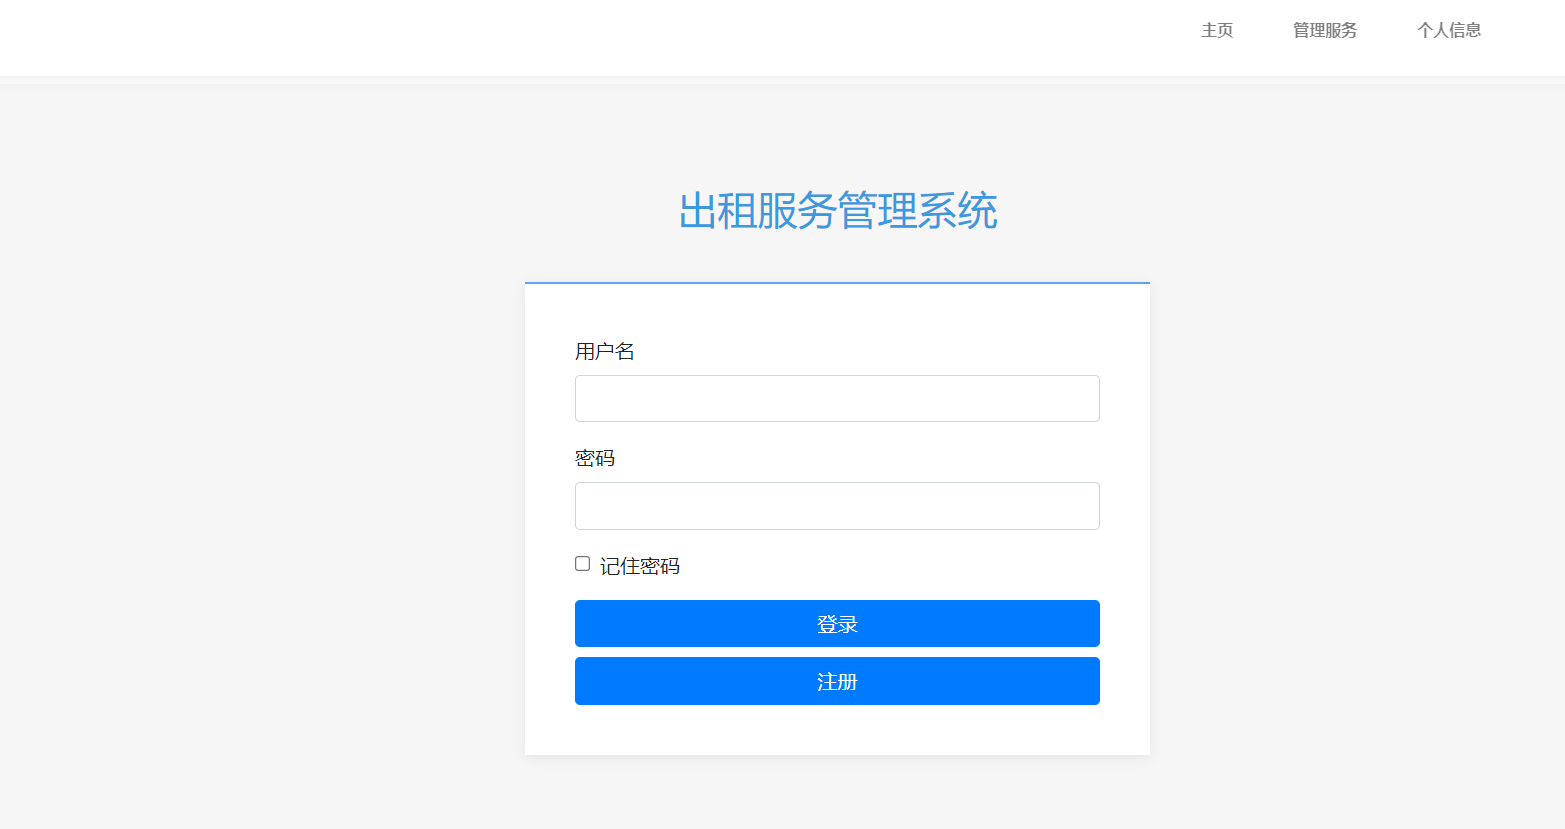Click the empty header bar beside 主页

[x=600, y=37]
